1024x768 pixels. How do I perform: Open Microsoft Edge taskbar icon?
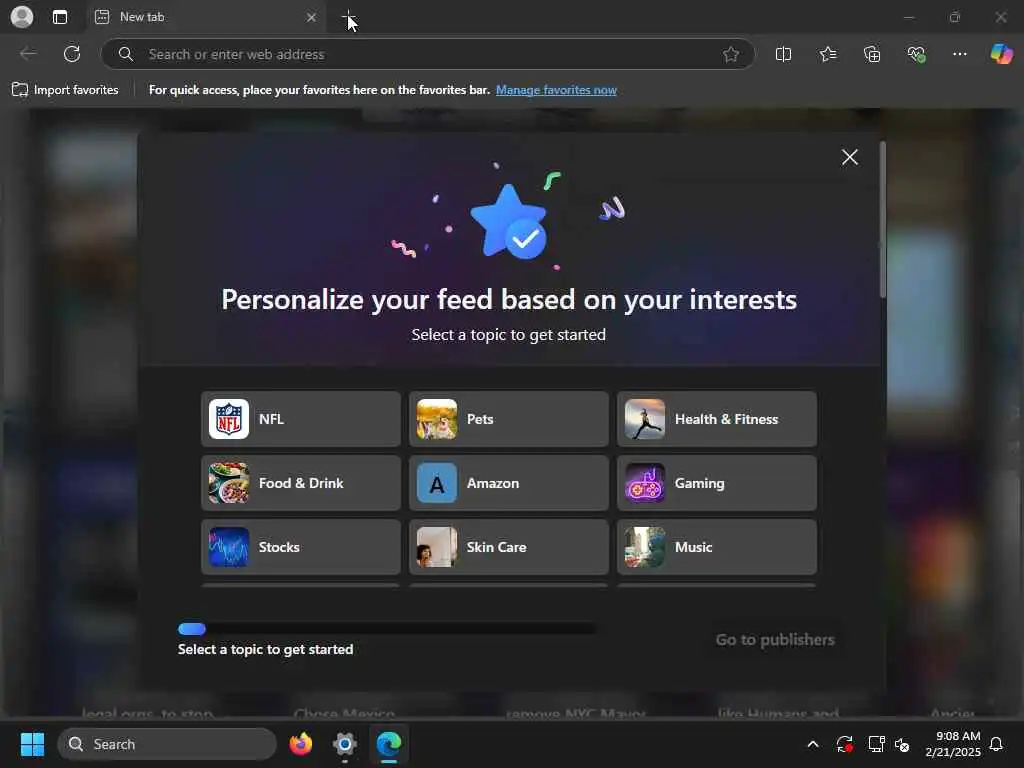tap(389, 744)
